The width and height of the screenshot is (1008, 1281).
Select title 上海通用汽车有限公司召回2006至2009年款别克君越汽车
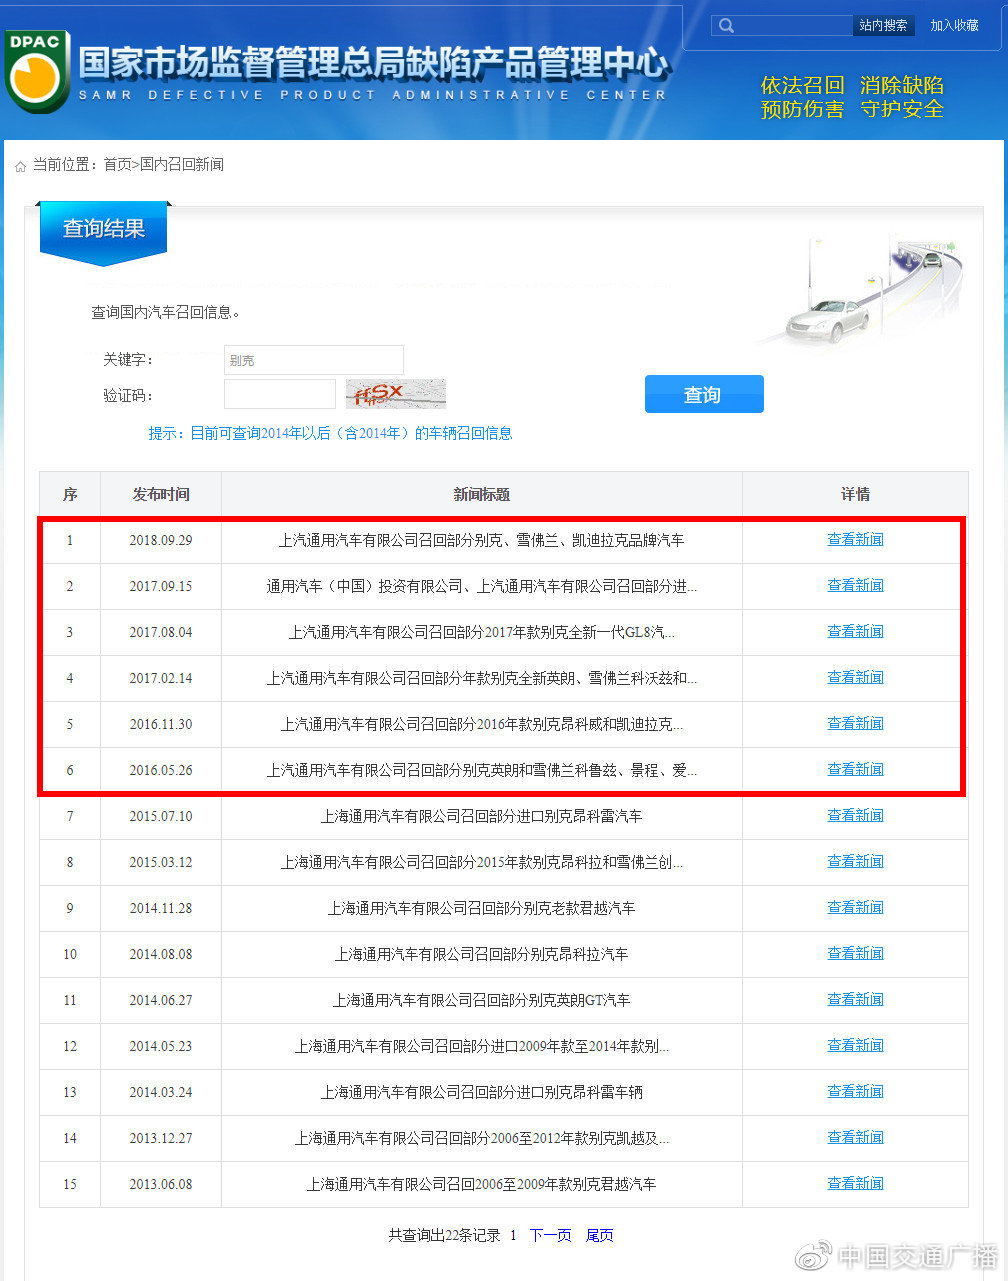(482, 1184)
